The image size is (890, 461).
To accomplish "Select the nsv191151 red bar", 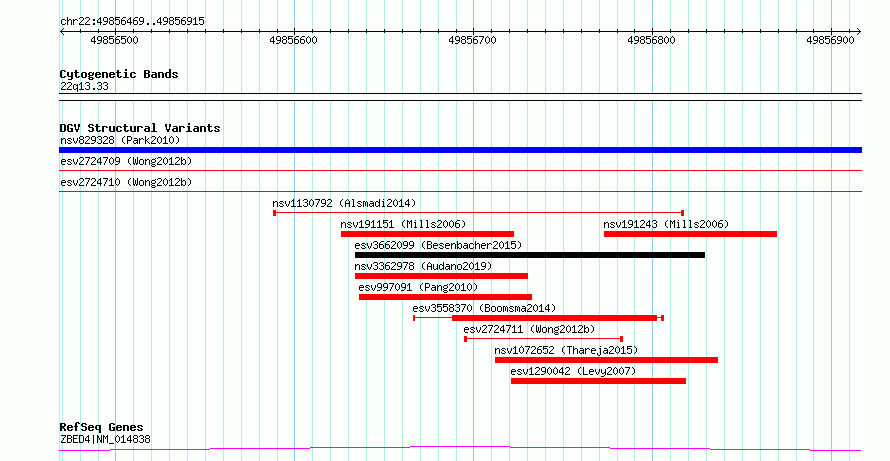I will point(427,234).
